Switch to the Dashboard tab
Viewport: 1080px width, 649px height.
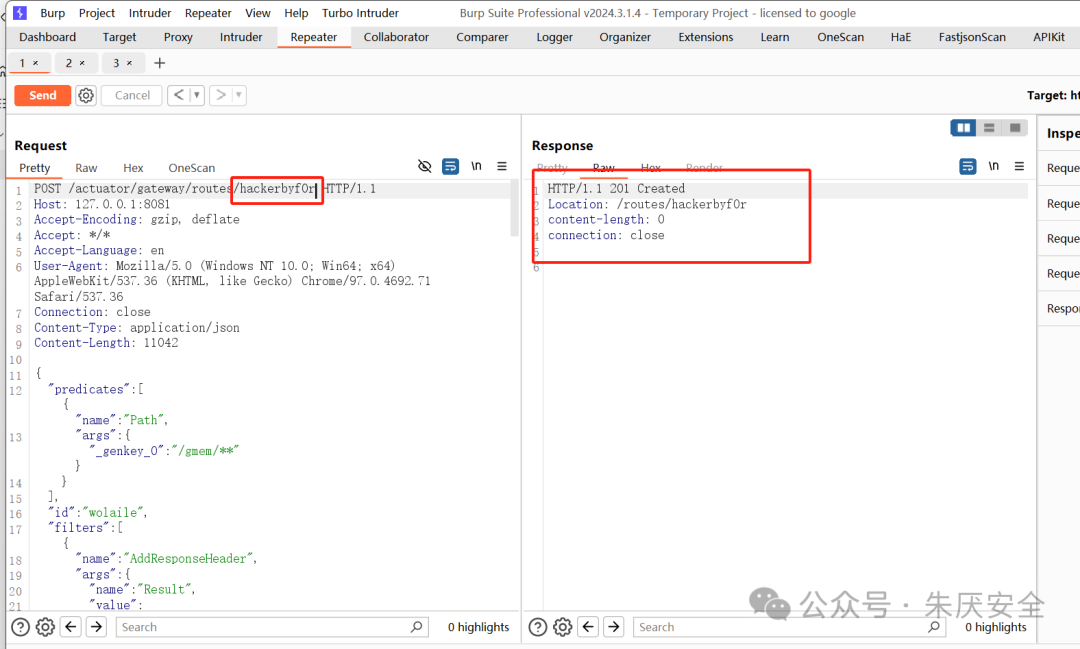48,37
